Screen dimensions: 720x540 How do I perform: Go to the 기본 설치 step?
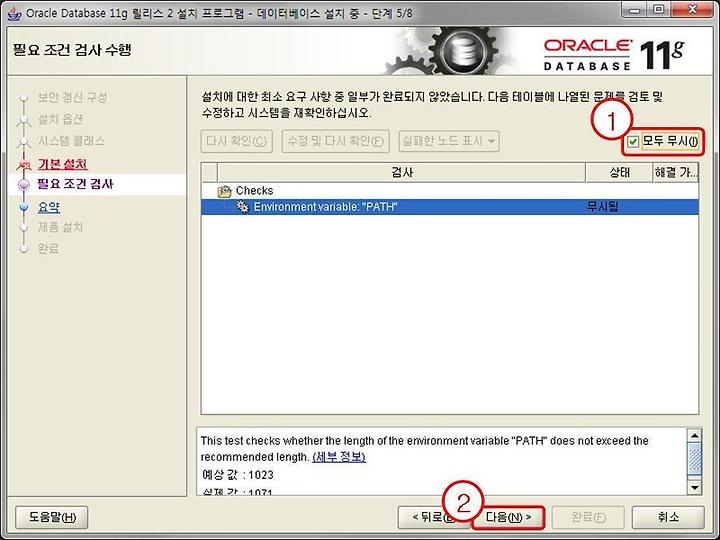click(x=62, y=164)
